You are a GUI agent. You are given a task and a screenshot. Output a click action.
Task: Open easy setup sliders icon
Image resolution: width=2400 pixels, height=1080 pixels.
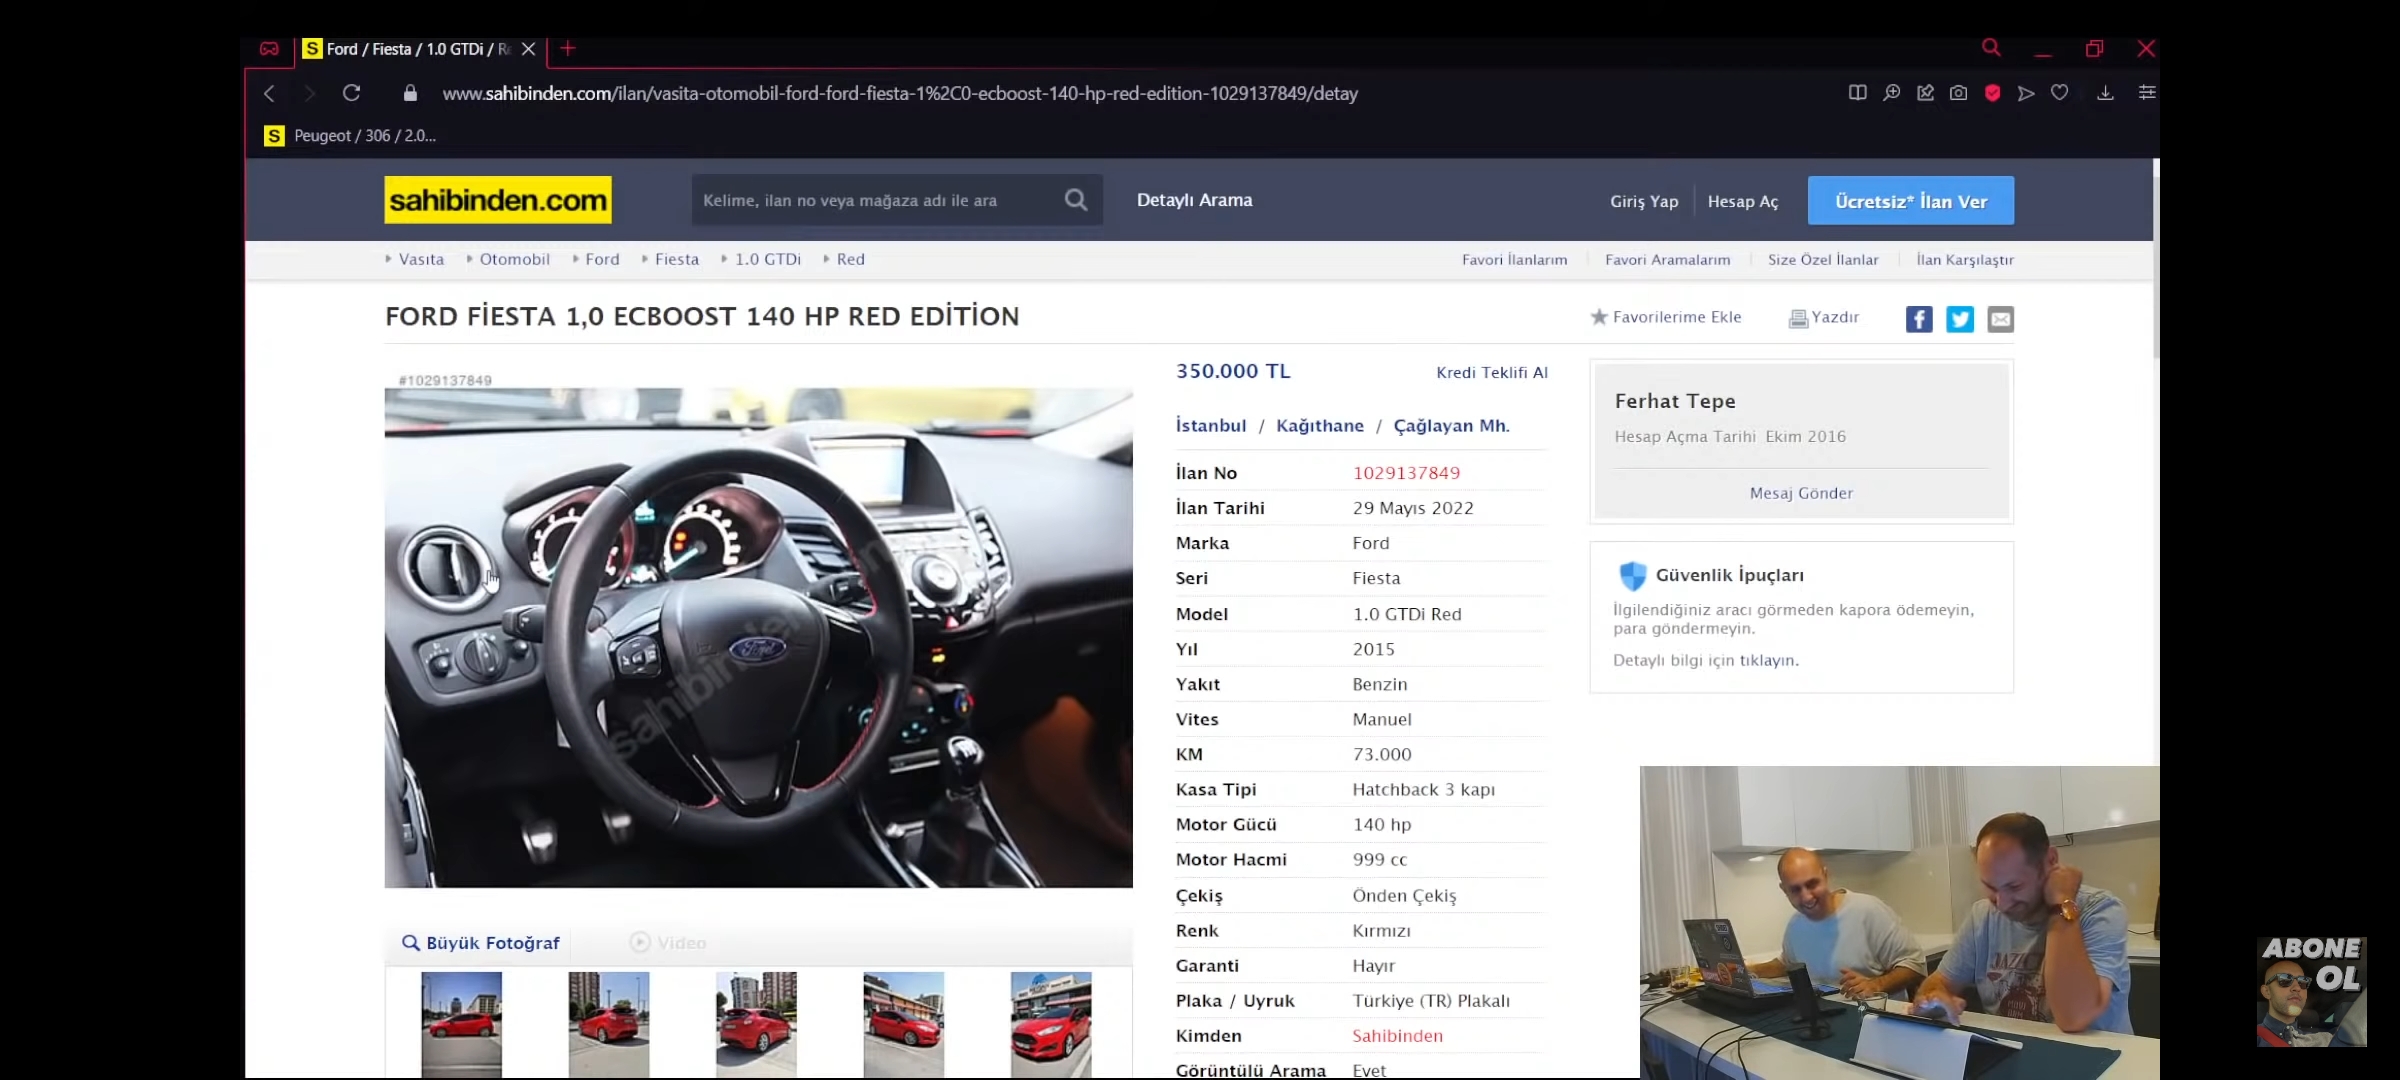click(2146, 93)
